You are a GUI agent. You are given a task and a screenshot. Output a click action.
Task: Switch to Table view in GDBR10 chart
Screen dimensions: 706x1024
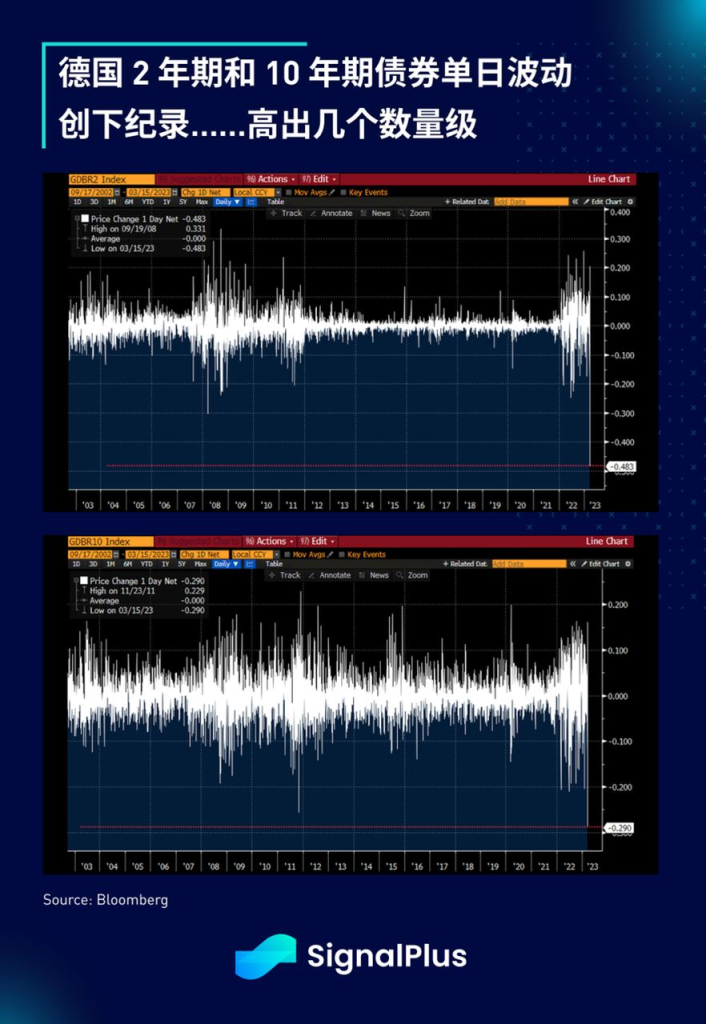click(x=274, y=564)
